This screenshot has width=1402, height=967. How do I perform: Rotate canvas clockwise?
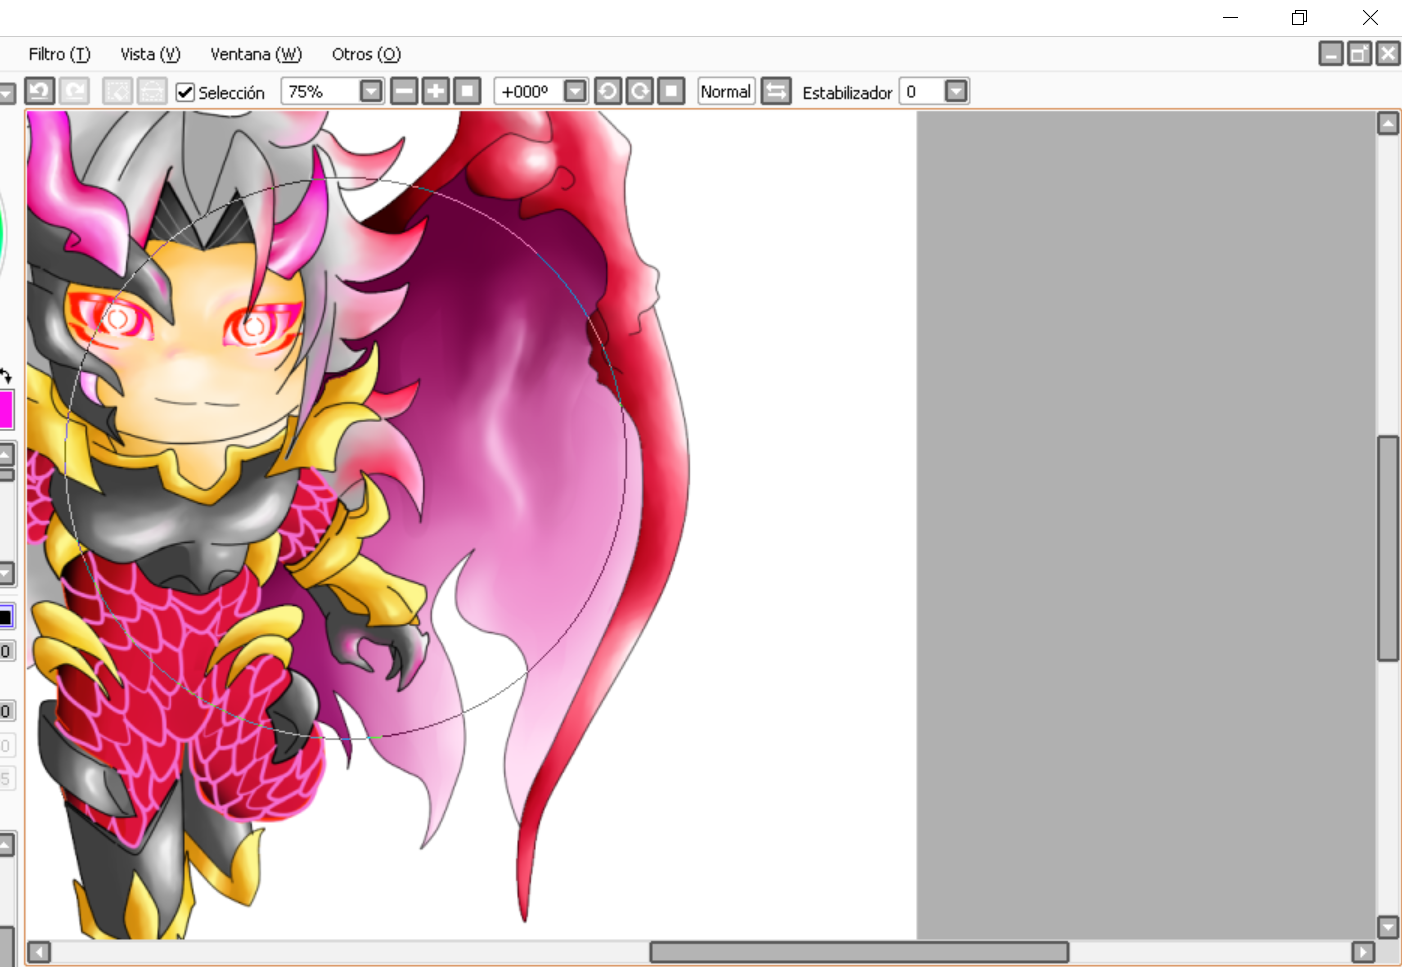(x=640, y=91)
